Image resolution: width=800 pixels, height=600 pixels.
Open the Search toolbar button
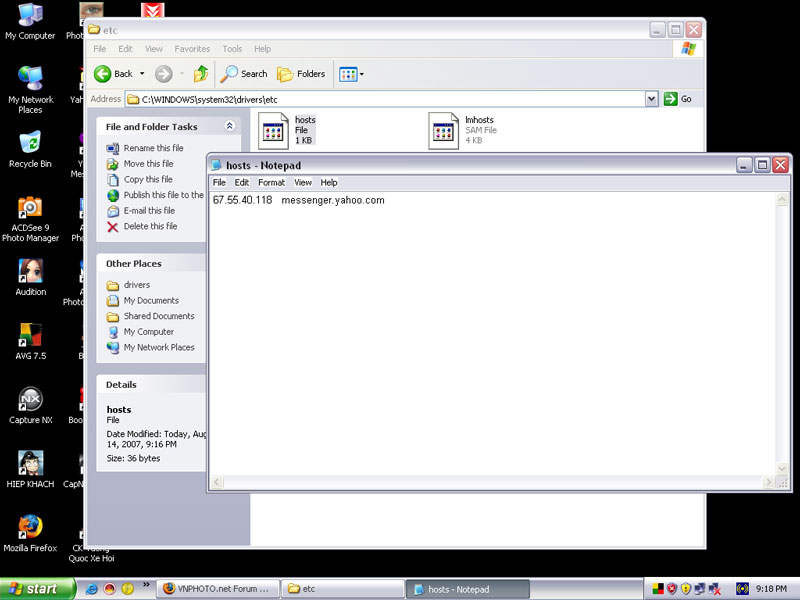(x=245, y=74)
